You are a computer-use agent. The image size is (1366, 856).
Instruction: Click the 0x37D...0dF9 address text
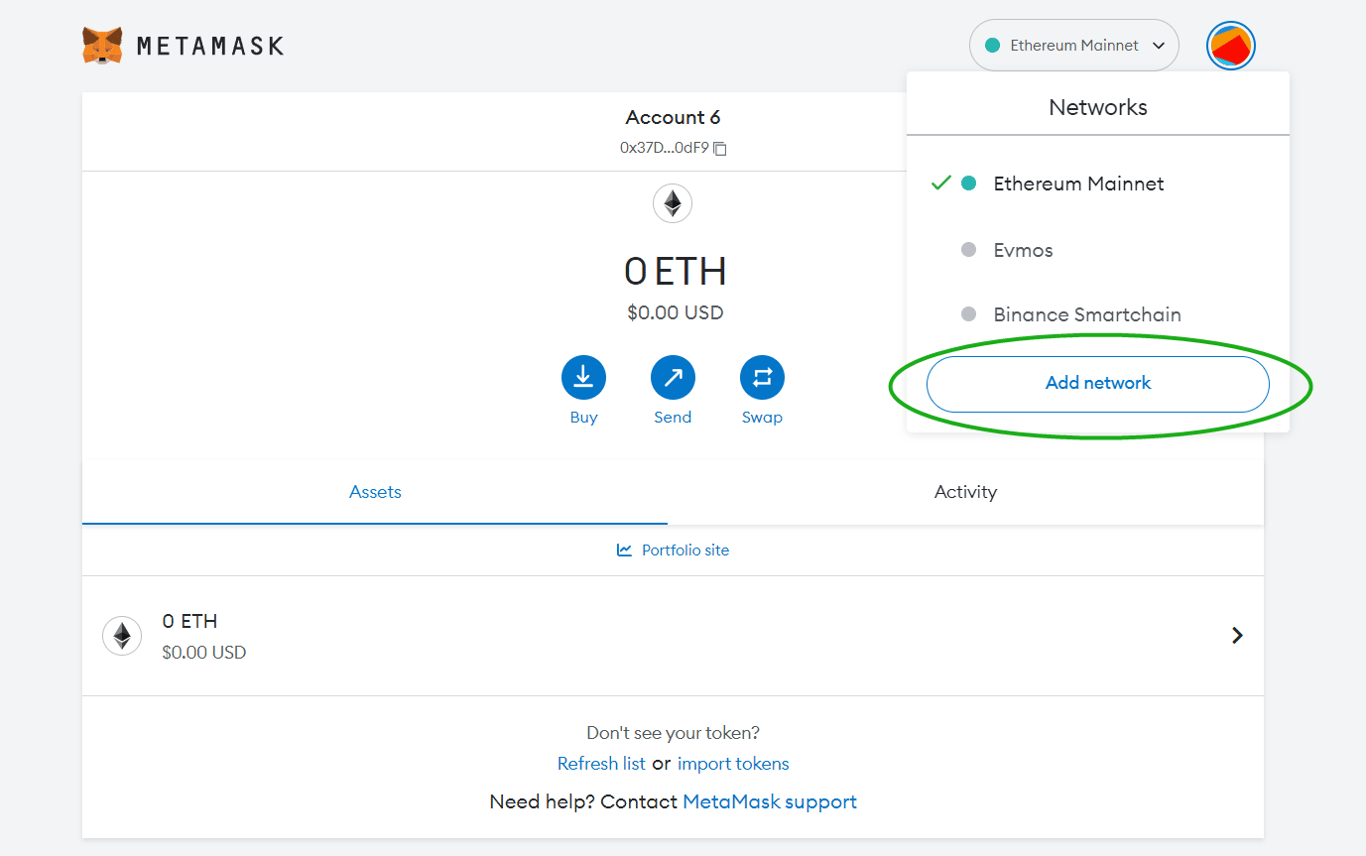coord(664,148)
